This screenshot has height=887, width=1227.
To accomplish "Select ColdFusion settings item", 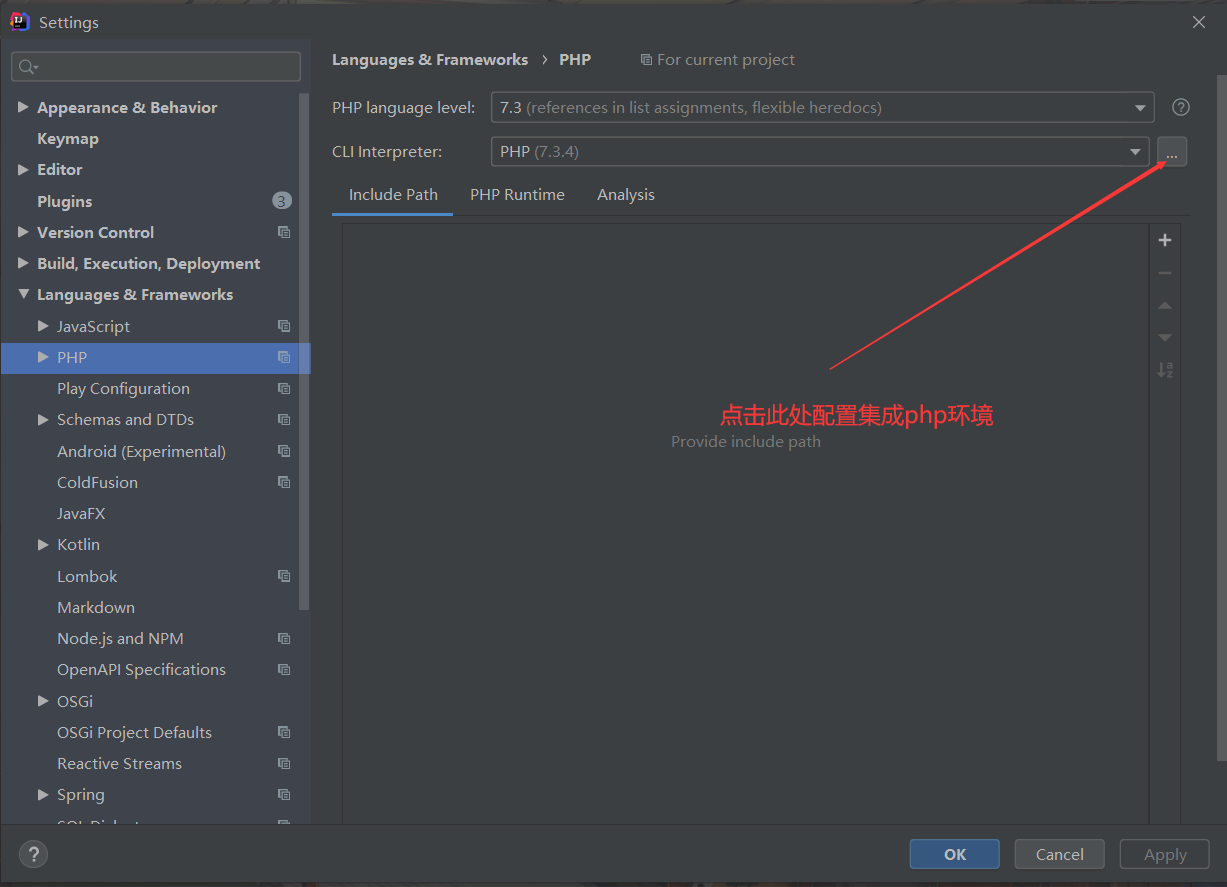I will click(x=98, y=482).
